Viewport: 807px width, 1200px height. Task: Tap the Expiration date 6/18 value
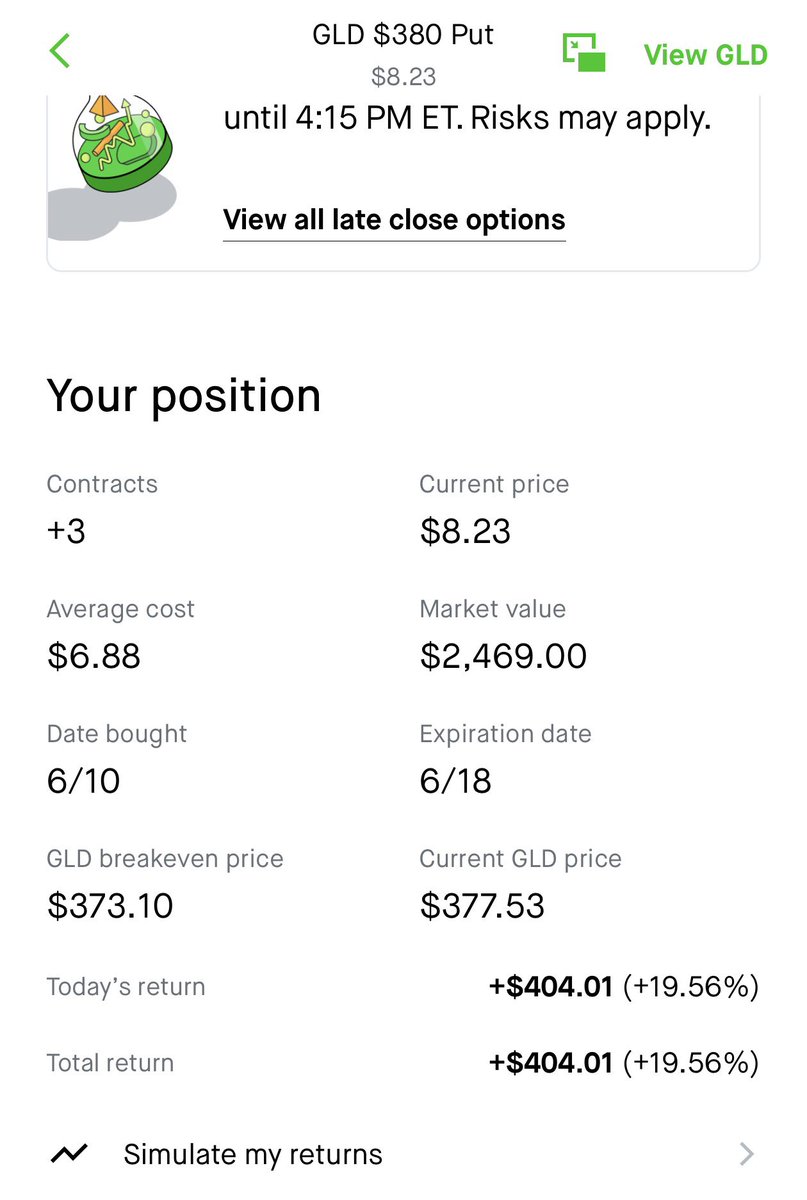456,780
